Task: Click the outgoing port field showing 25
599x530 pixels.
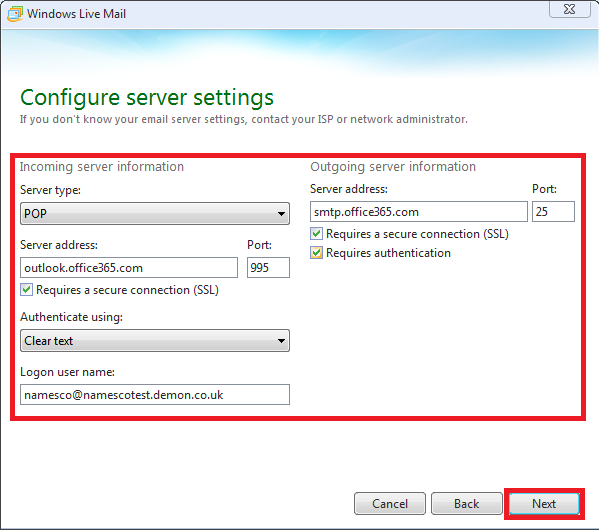Action: click(x=553, y=211)
